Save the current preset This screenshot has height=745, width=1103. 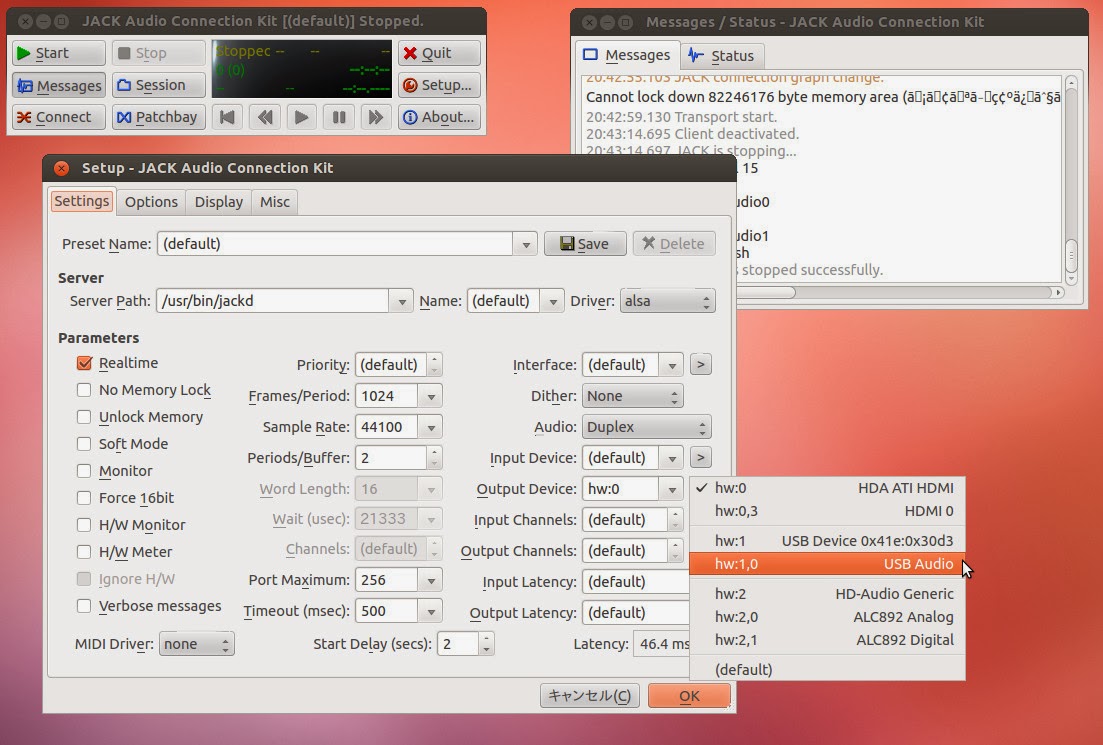585,243
